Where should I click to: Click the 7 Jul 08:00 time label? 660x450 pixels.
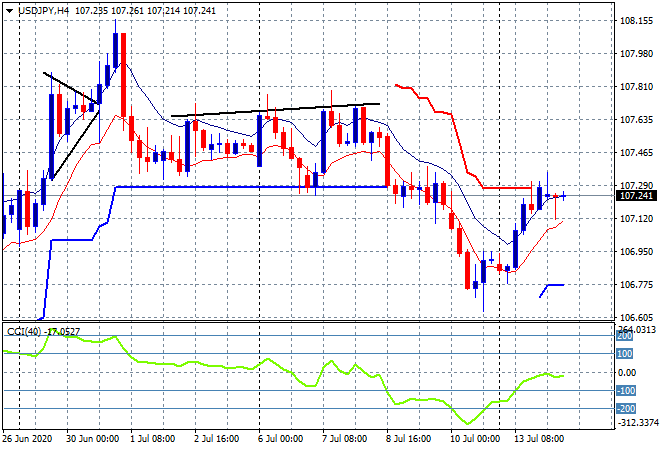[345, 439]
